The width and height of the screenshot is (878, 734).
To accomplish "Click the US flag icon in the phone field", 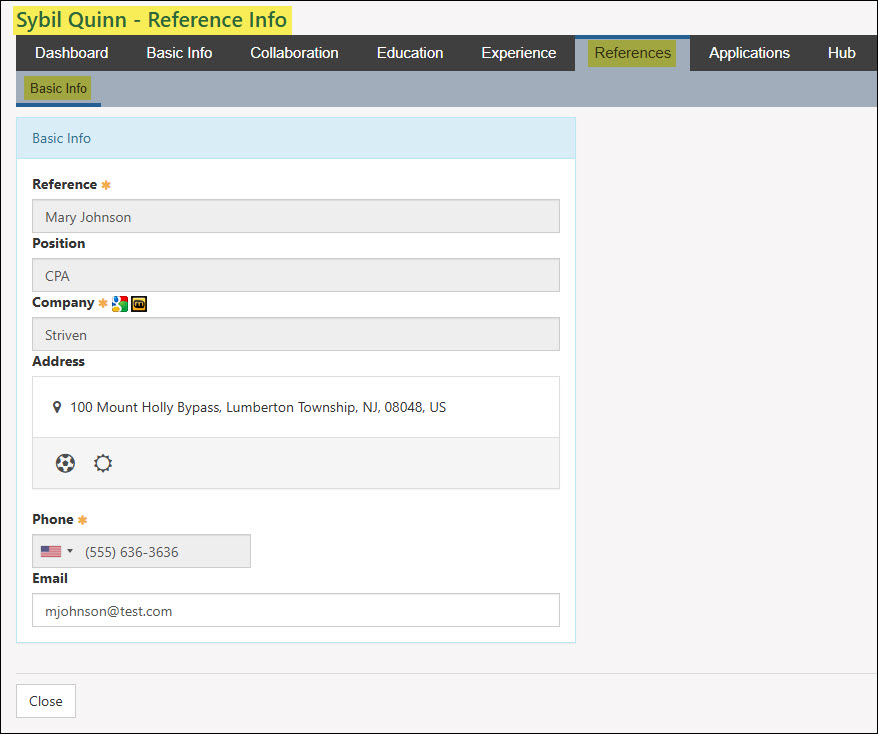I will click(x=51, y=550).
